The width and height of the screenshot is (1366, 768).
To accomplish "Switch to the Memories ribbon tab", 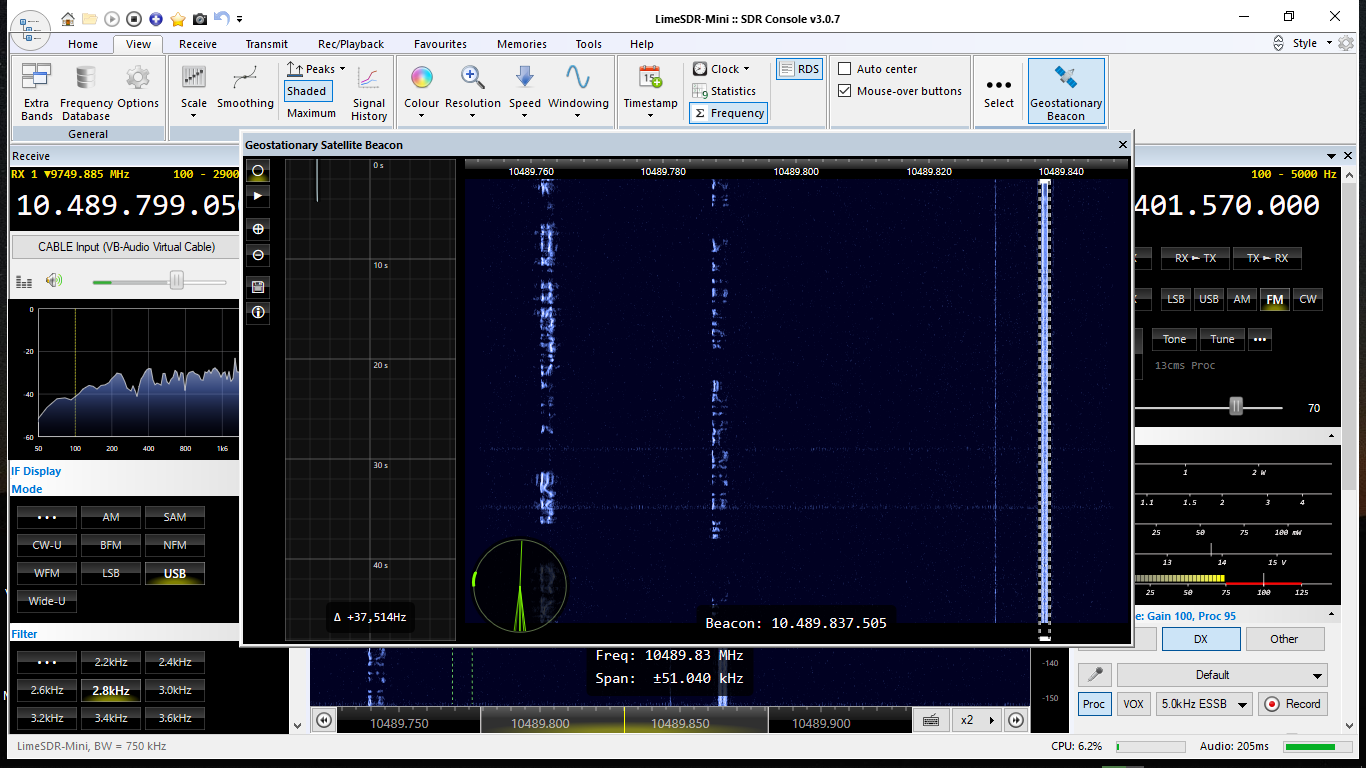I will click(x=522, y=44).
